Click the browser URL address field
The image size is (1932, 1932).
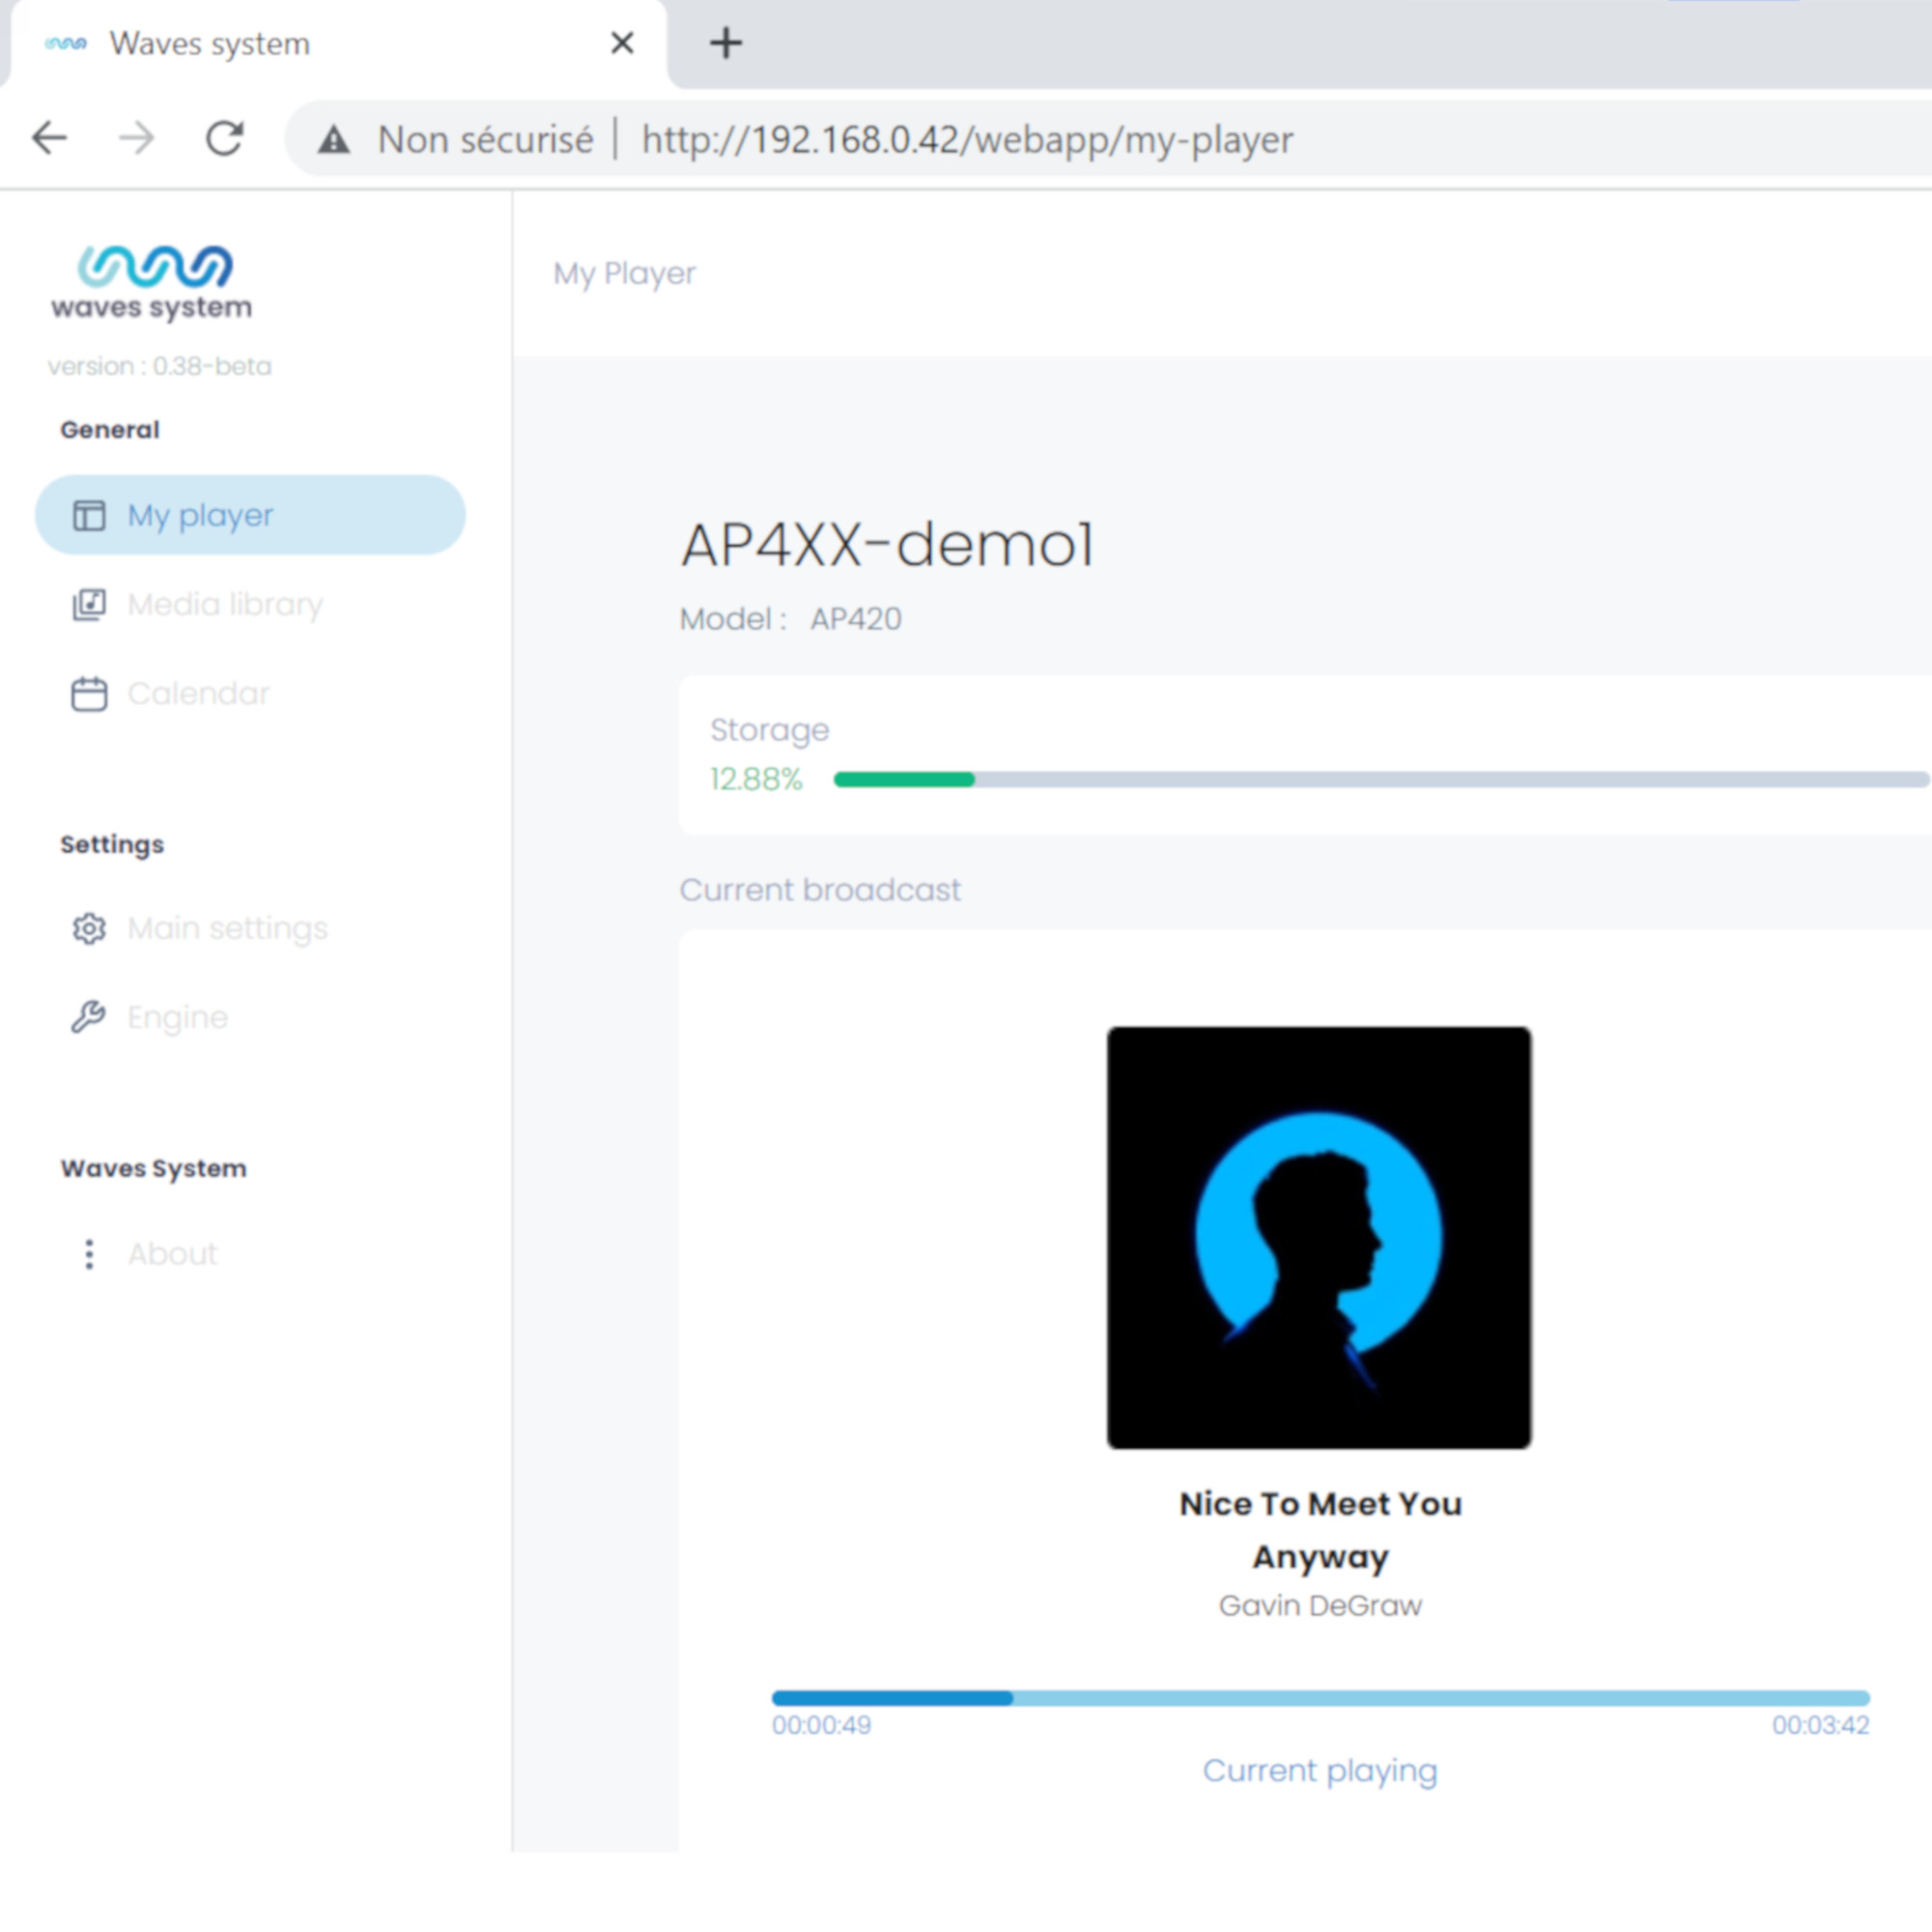coord(966,139)
